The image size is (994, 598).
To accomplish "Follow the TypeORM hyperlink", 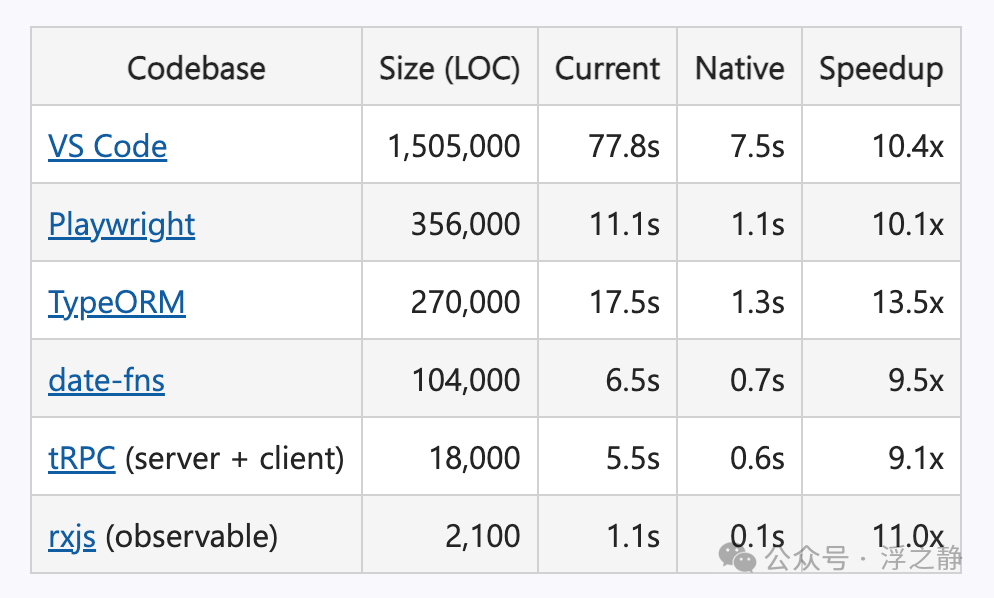I will click(x=117, y=303).
